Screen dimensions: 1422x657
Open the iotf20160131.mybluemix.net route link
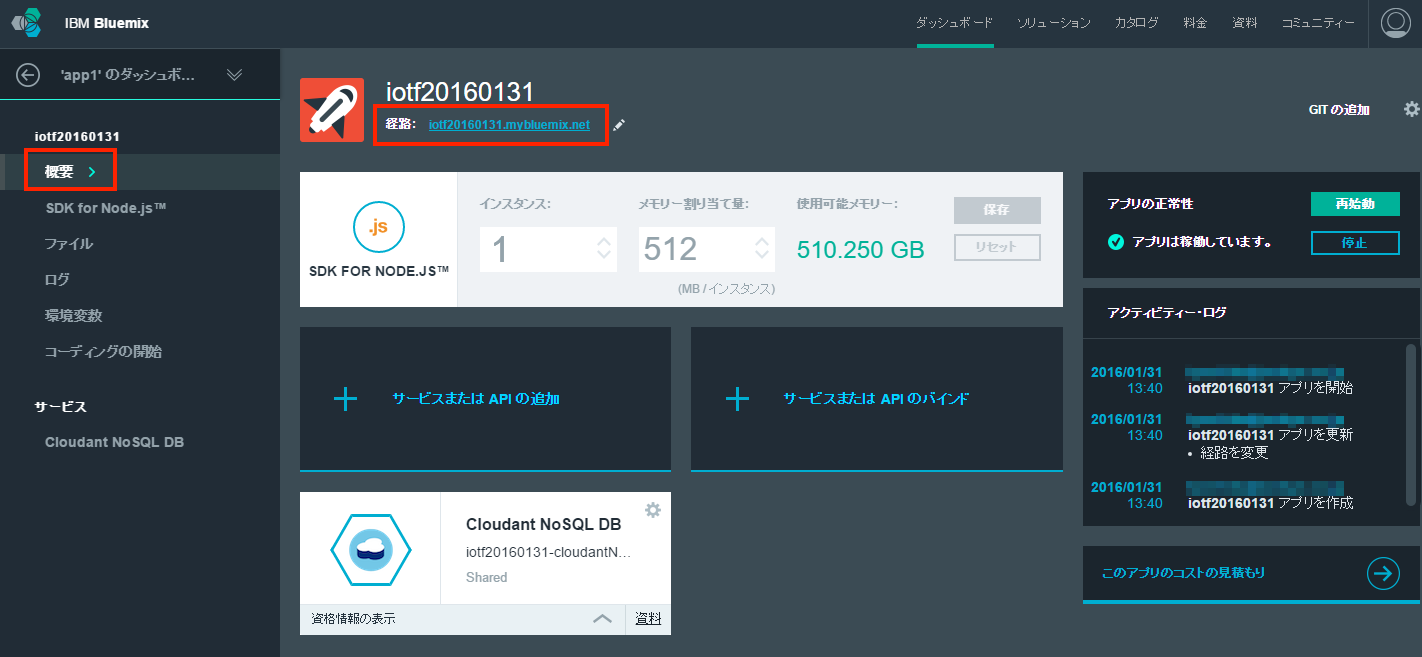click(509, 125)
